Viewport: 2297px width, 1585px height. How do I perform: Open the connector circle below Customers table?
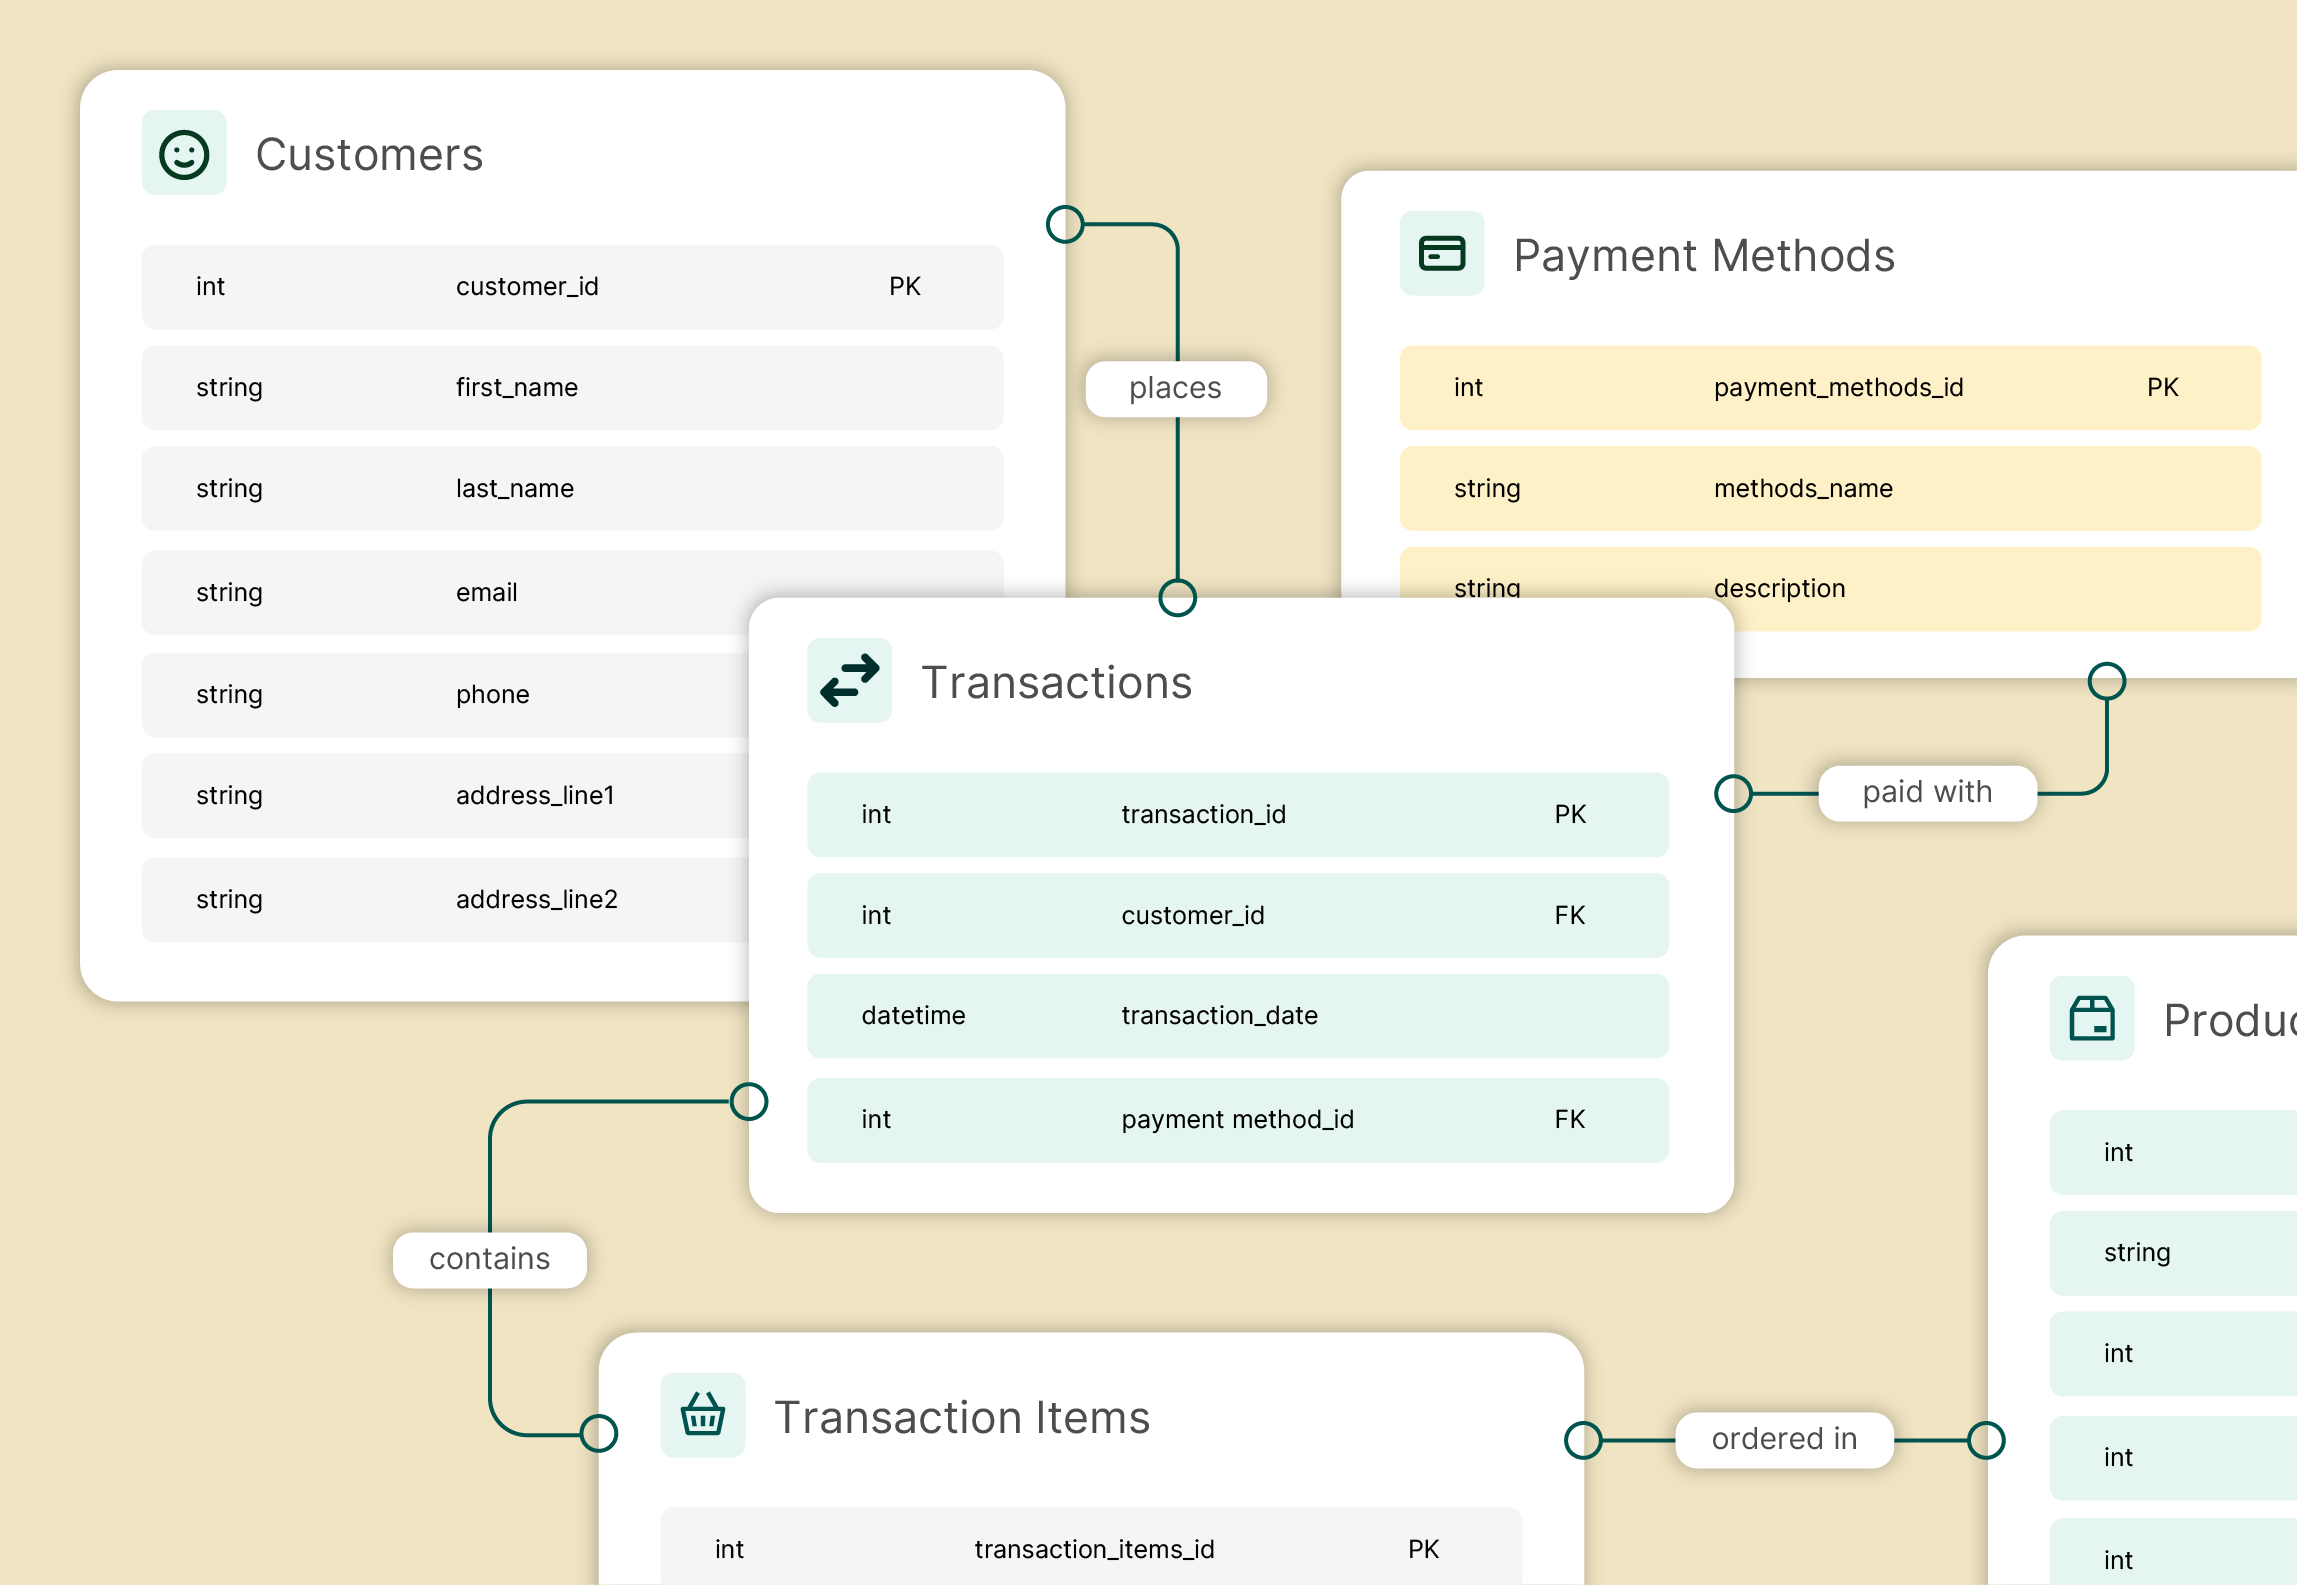(1063, 224)
